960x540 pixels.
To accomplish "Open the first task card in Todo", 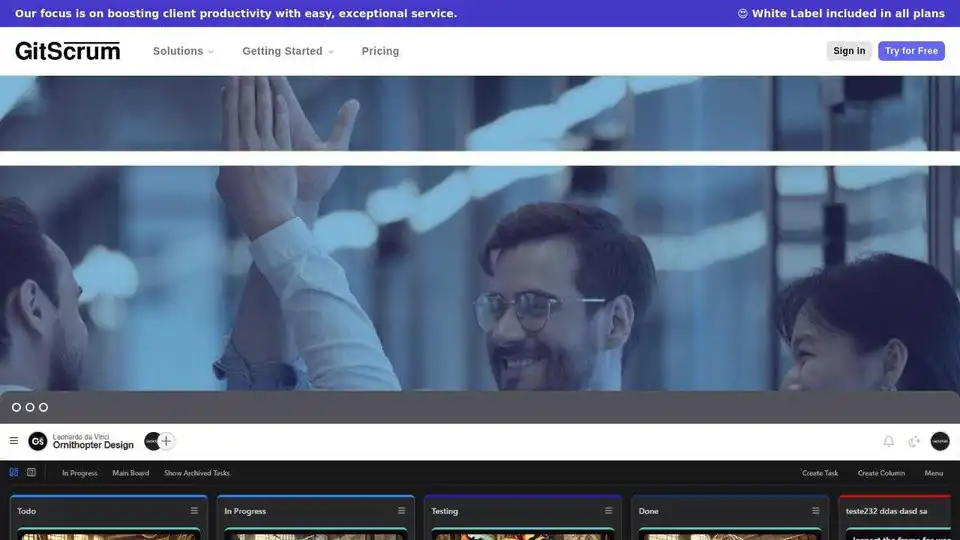I will click(x=108, y=534).
